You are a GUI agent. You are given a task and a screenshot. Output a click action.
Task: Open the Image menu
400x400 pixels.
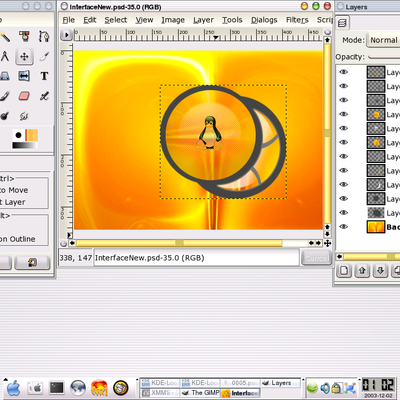pyautogui.click(x=173, y=20)
